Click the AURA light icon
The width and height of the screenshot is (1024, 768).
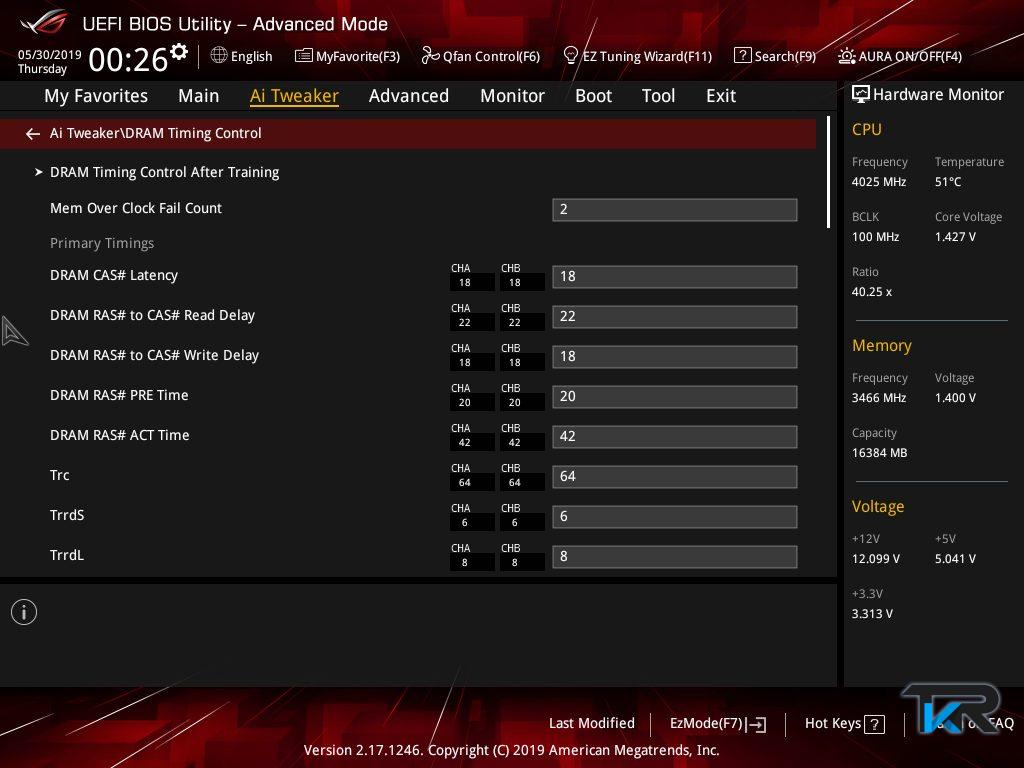point(846,56)
